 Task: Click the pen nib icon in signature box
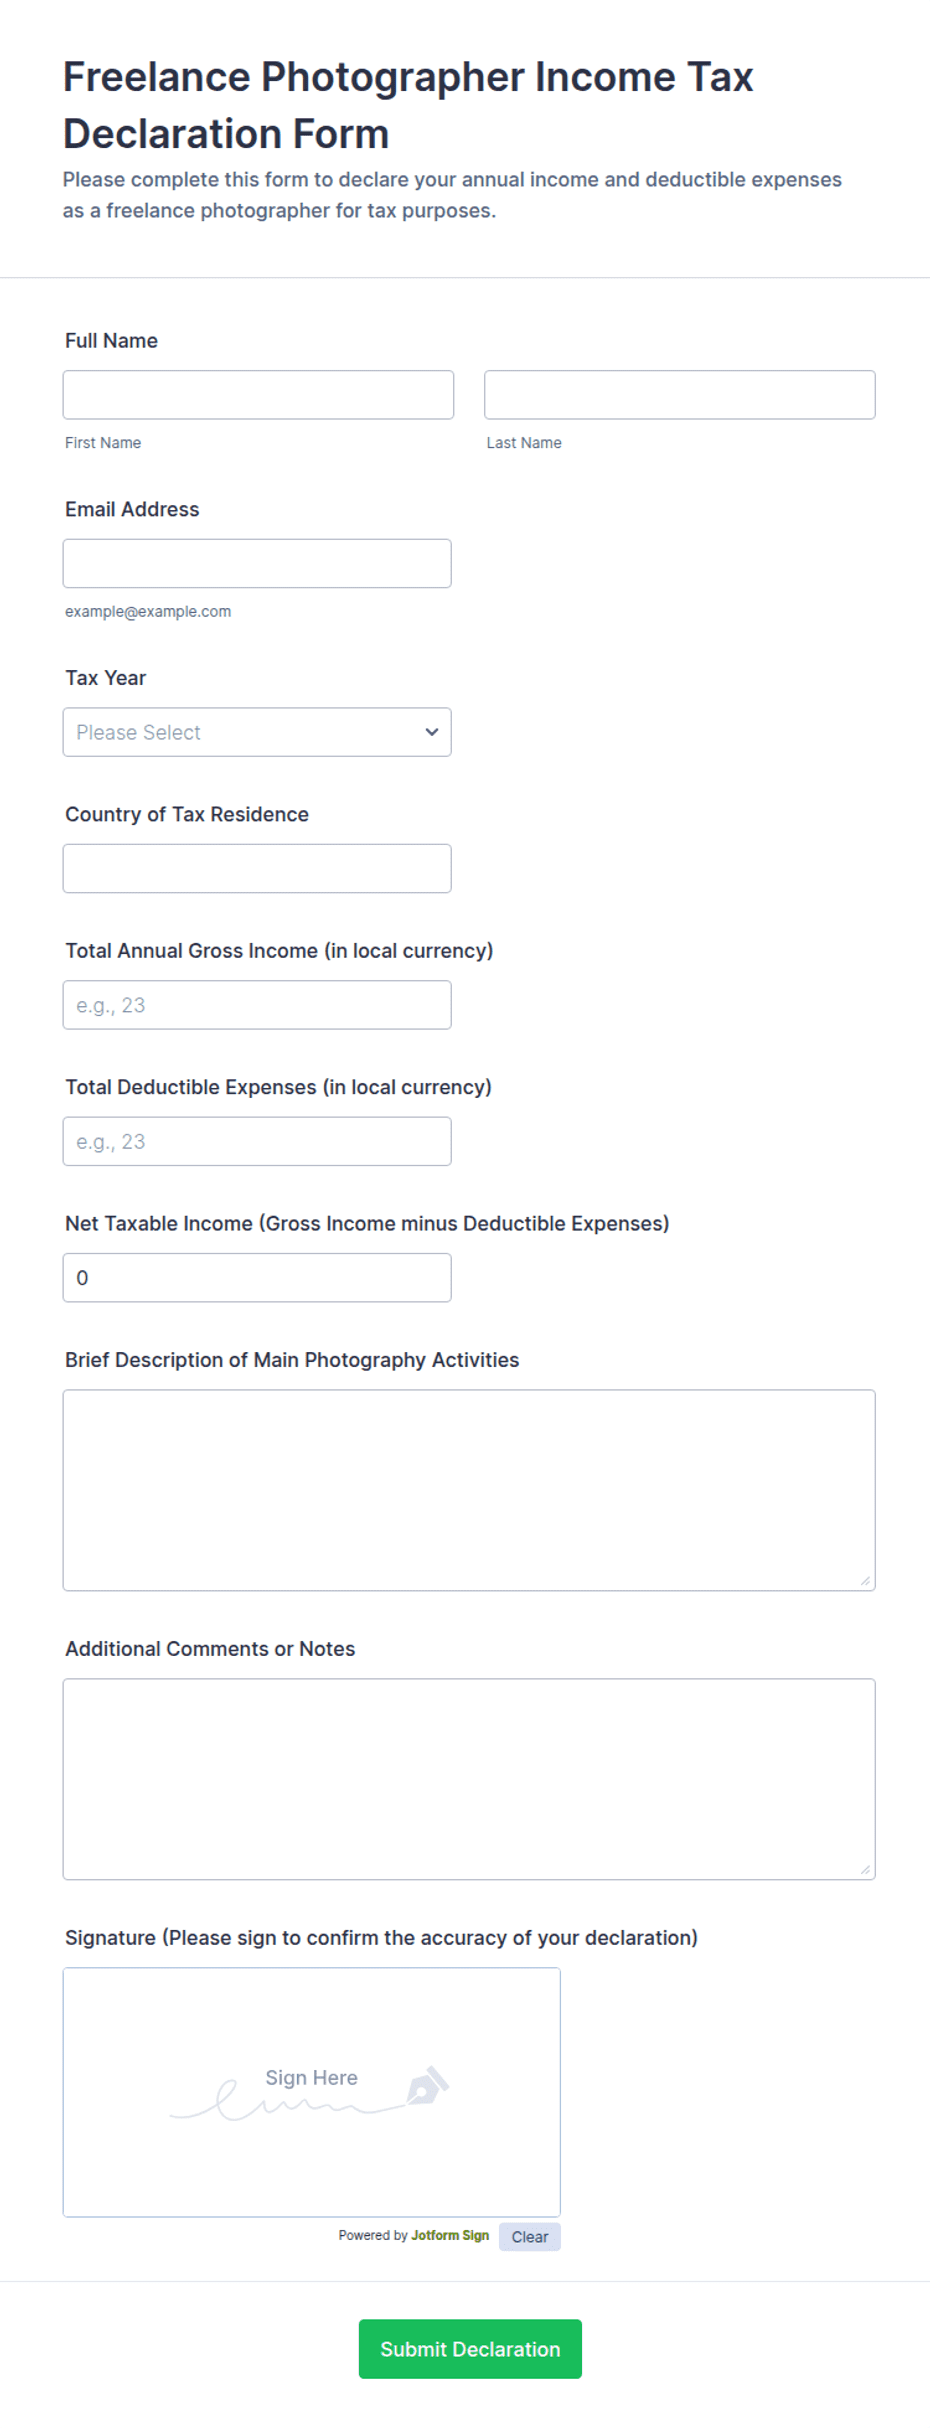tap(427, 2085)
